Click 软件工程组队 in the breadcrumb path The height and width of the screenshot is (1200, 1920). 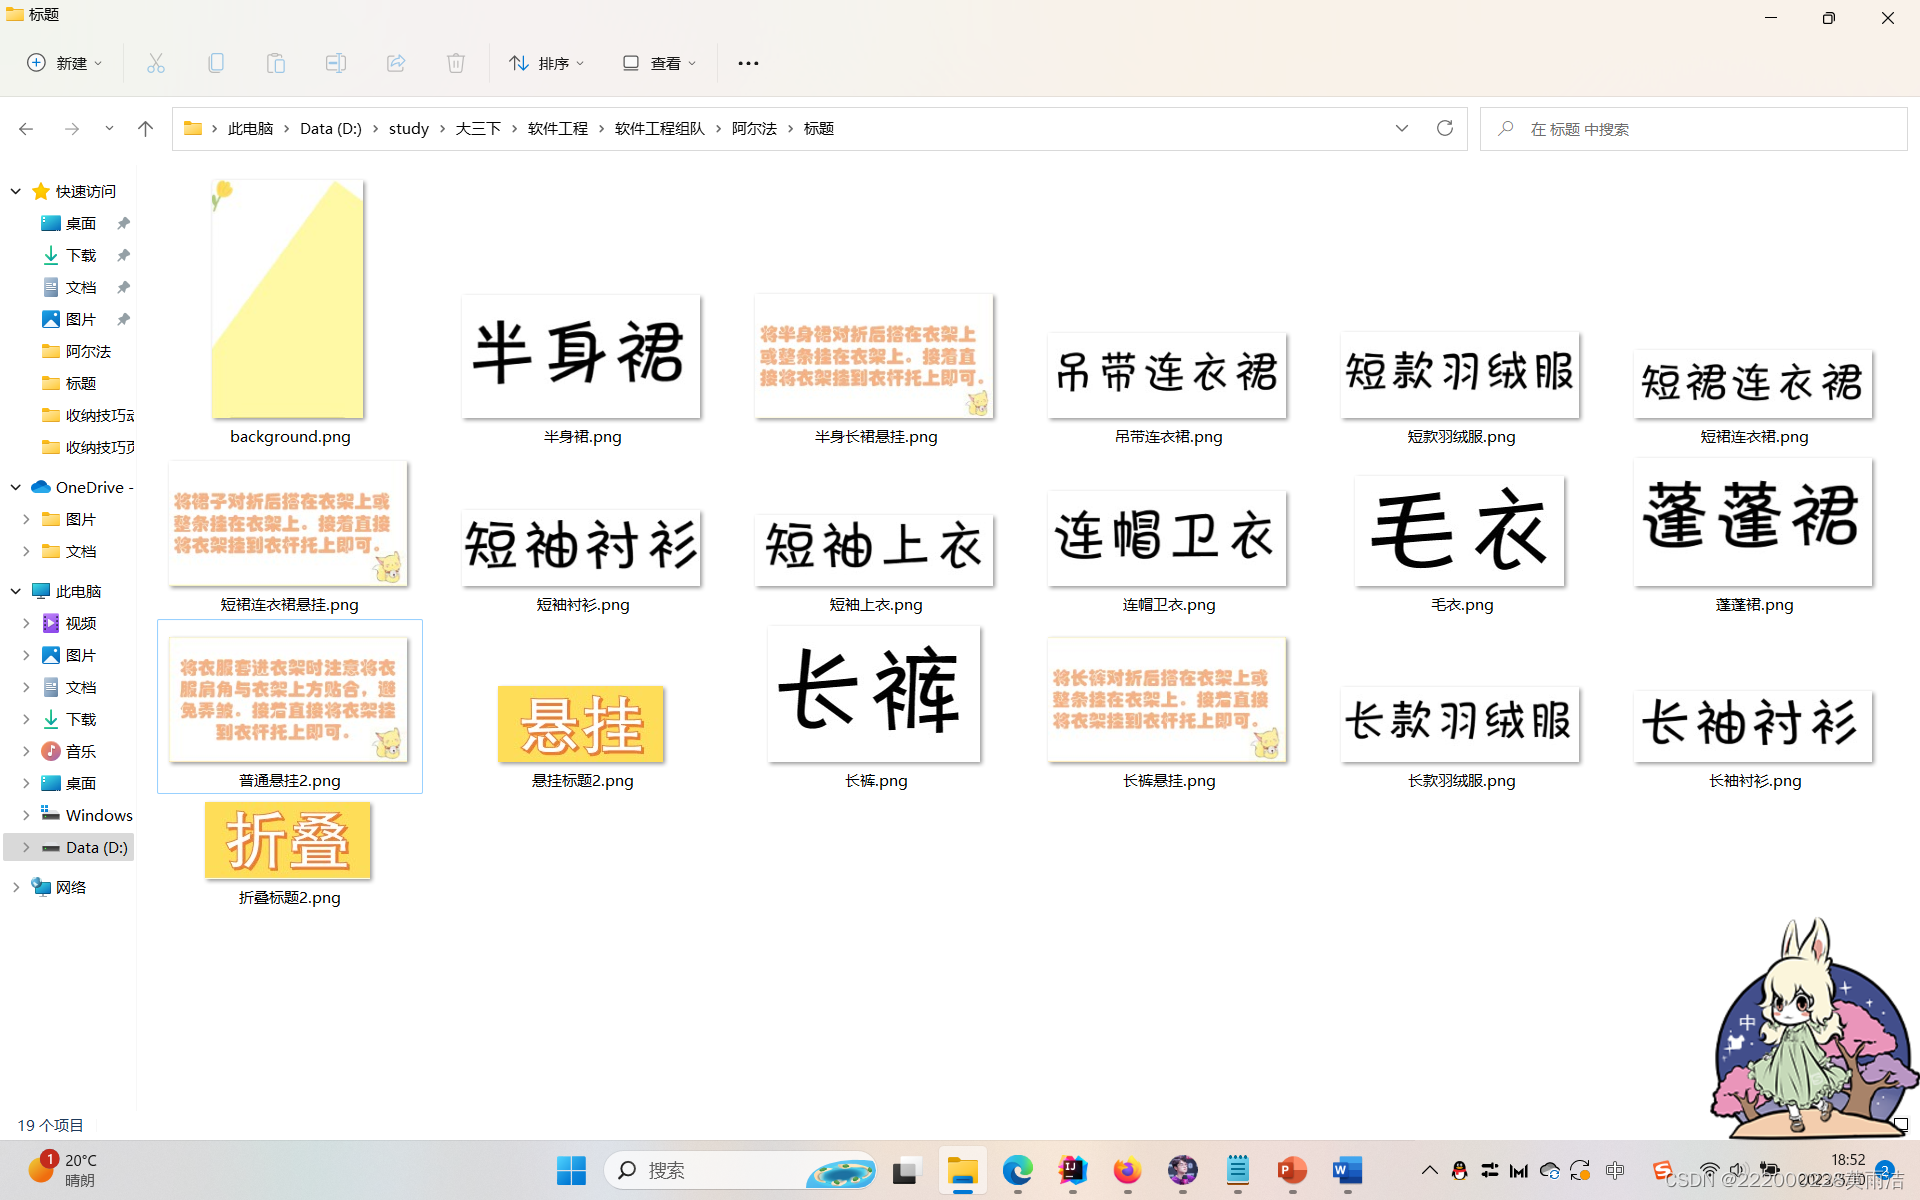click(x=659, y=128)
